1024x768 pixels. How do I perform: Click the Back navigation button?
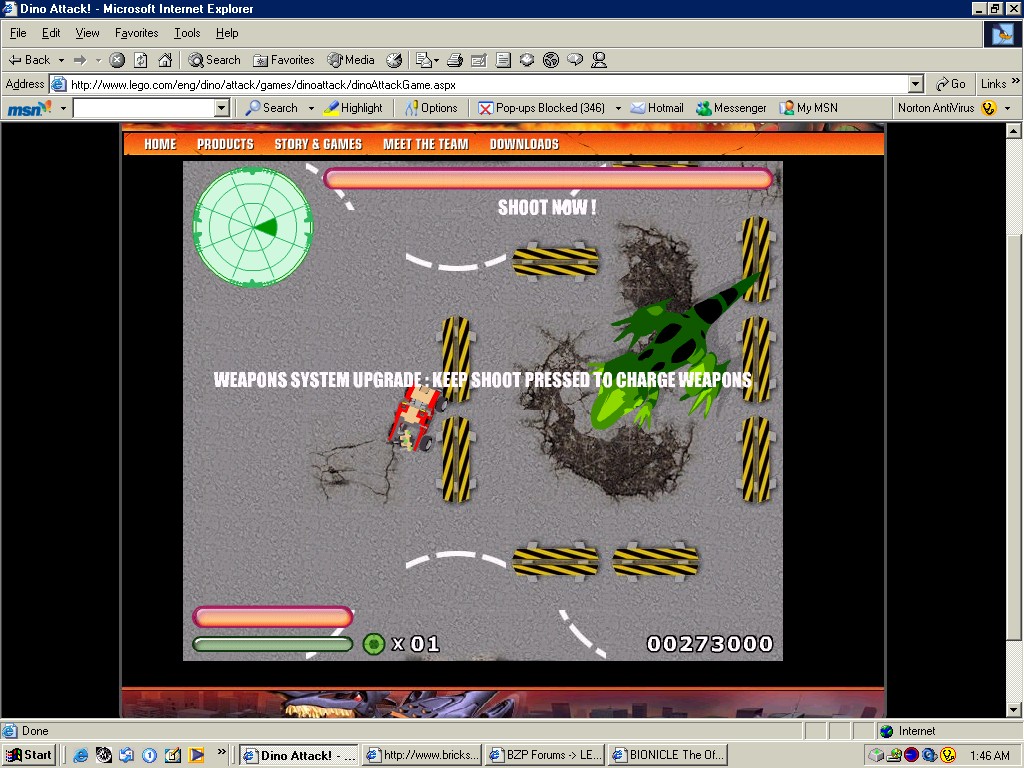(29, 60)
